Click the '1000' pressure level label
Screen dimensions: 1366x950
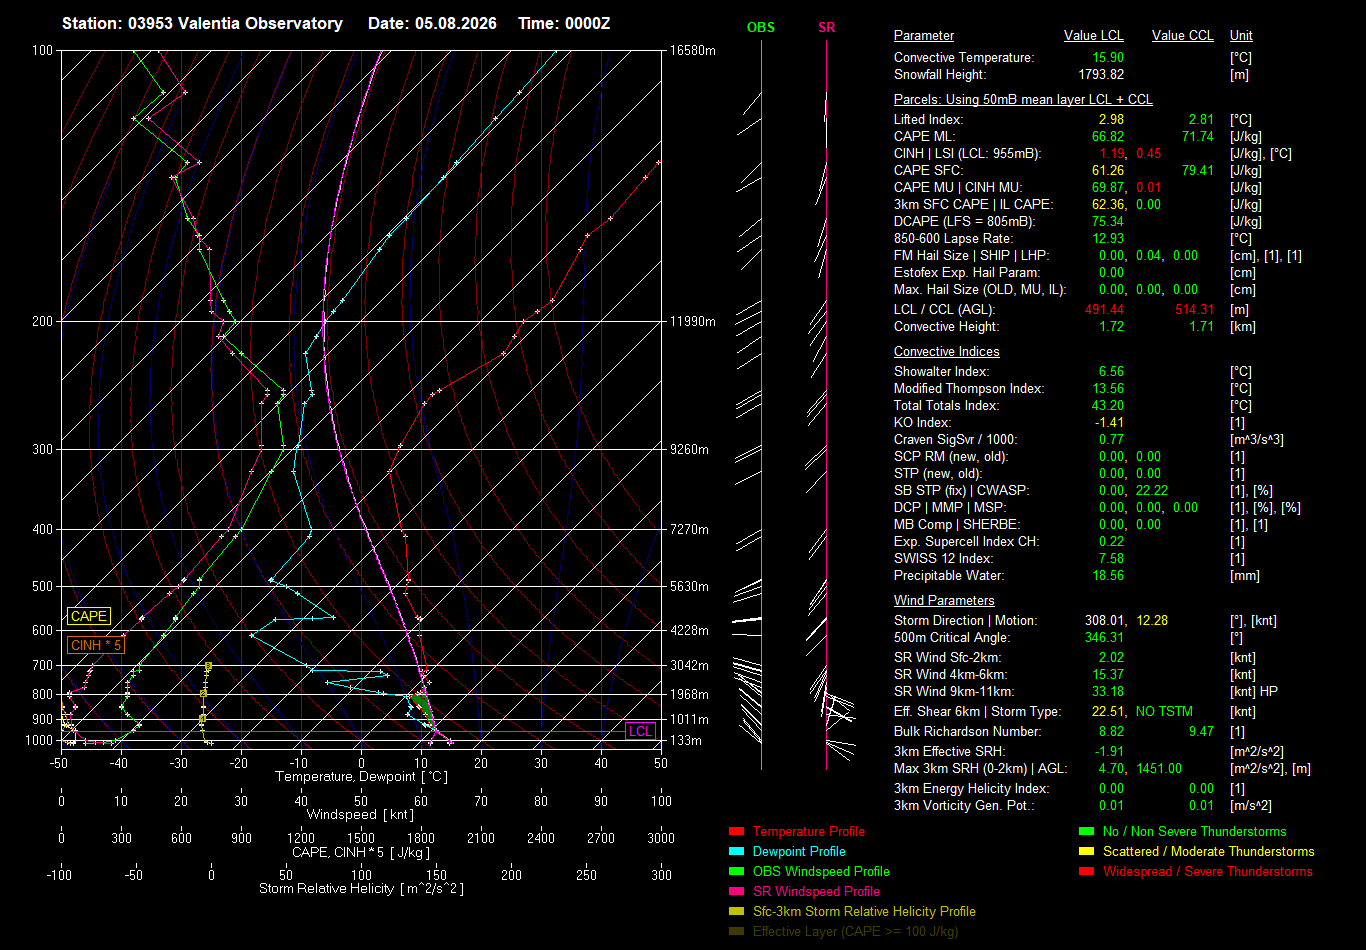pyautogui.click(x=39, y=741)
